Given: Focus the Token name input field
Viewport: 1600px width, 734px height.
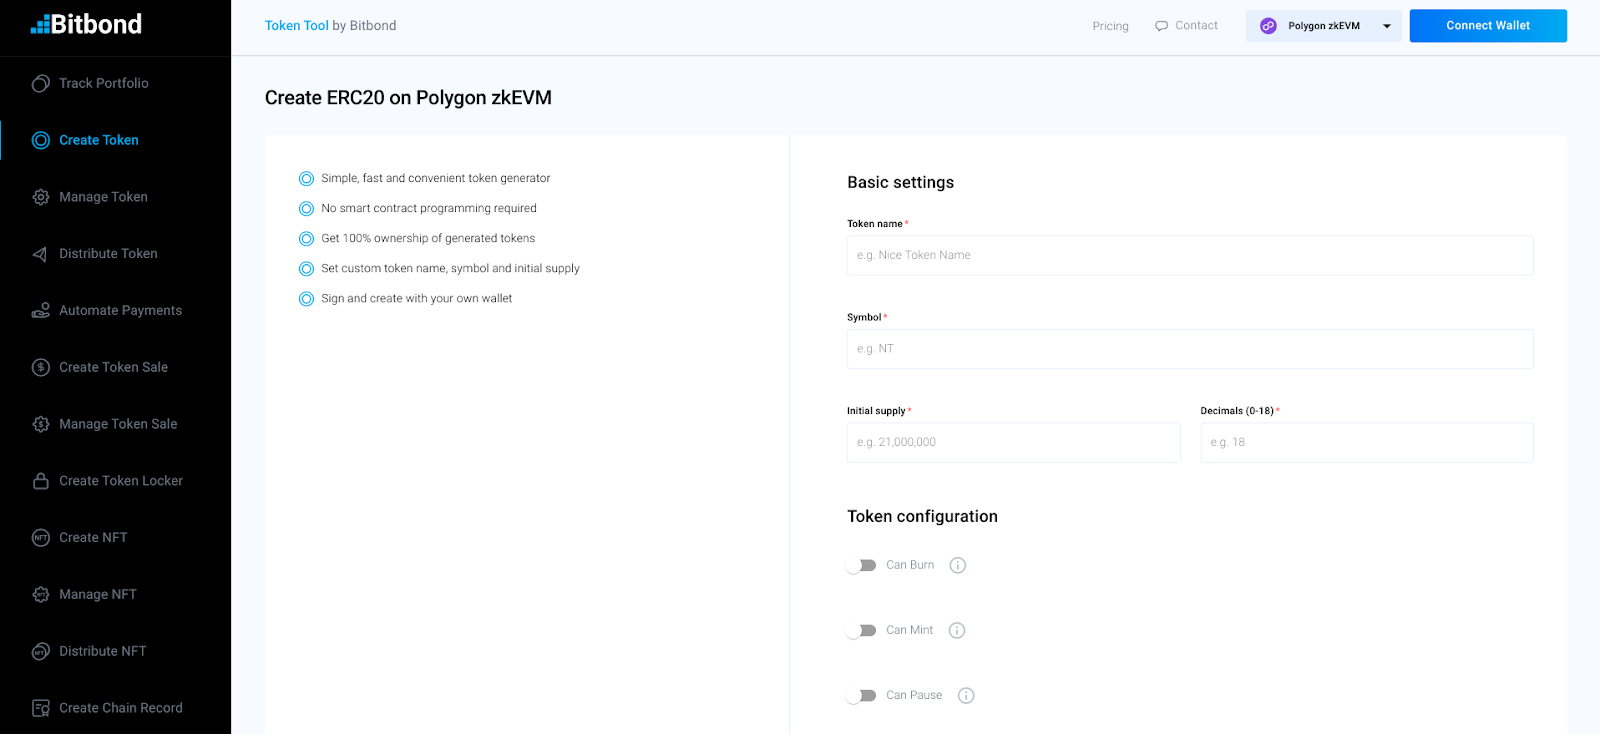Looking at the screenshot, I should [1189, 256].
